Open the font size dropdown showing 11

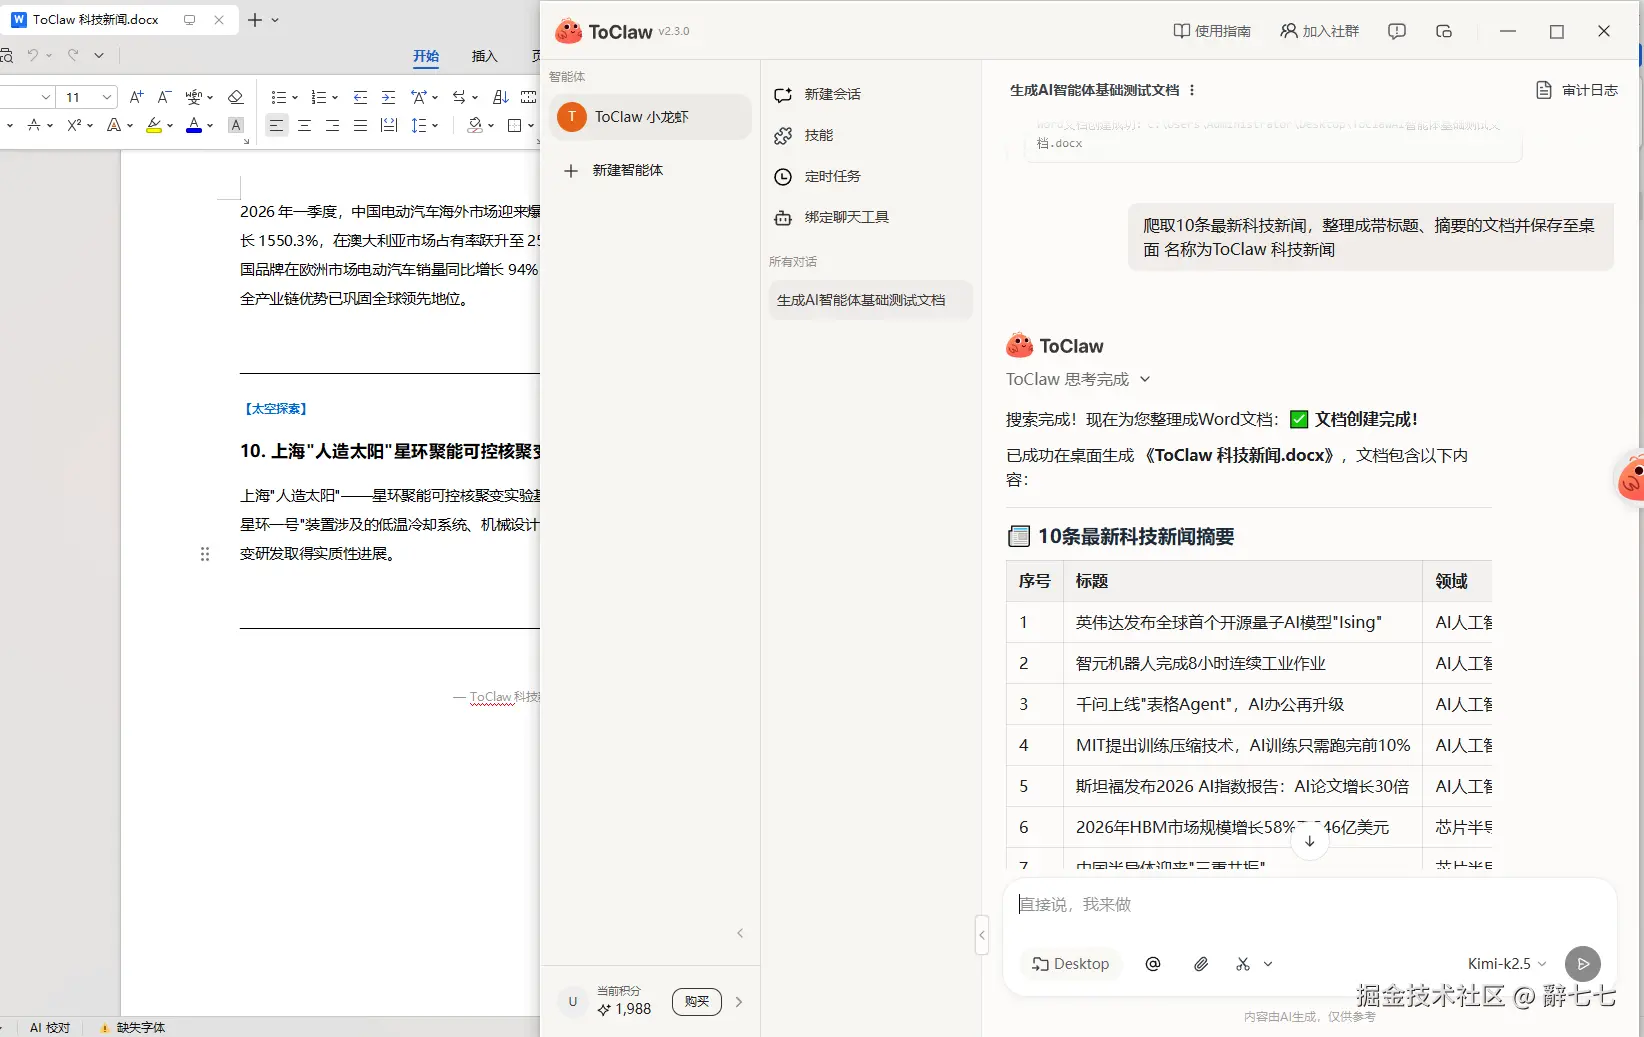tap(106, 97)
